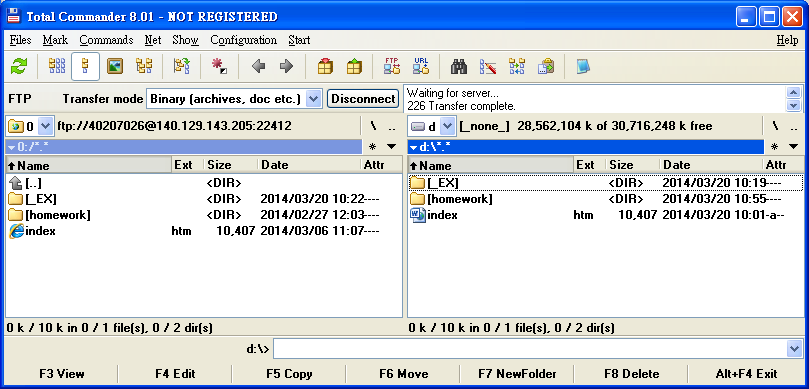The height and width of the screenshot is (389, 809).
Task: Open Synchronize directories icon
Action: pyautogui.click(x=516, y=66)
